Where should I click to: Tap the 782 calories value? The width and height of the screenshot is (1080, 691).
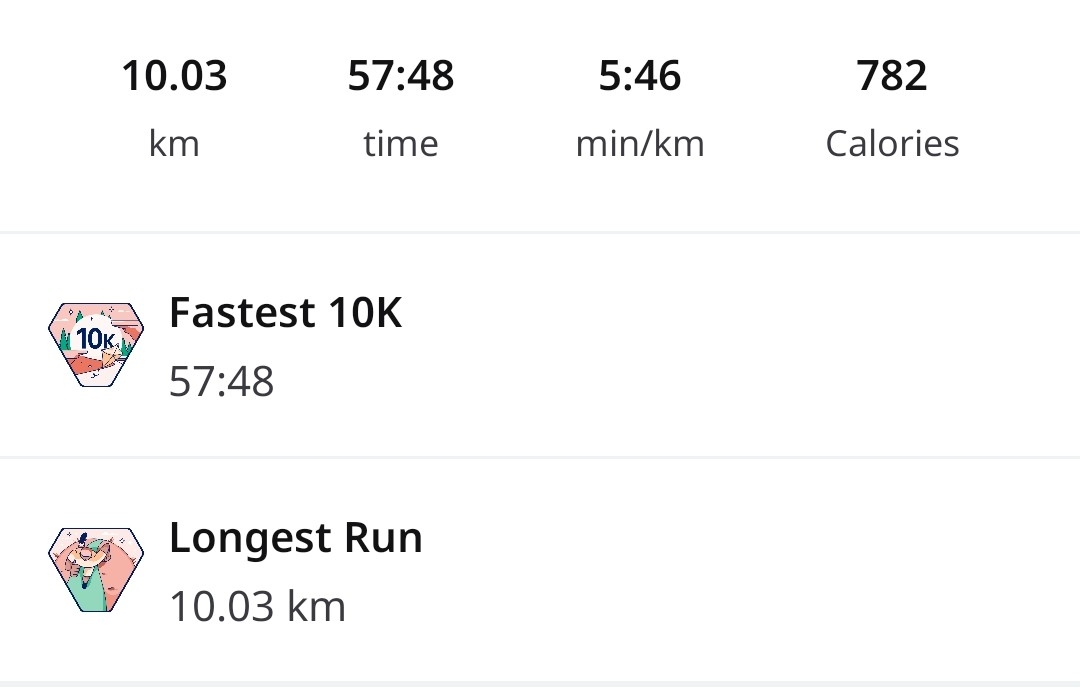click(x=892, y=76)
